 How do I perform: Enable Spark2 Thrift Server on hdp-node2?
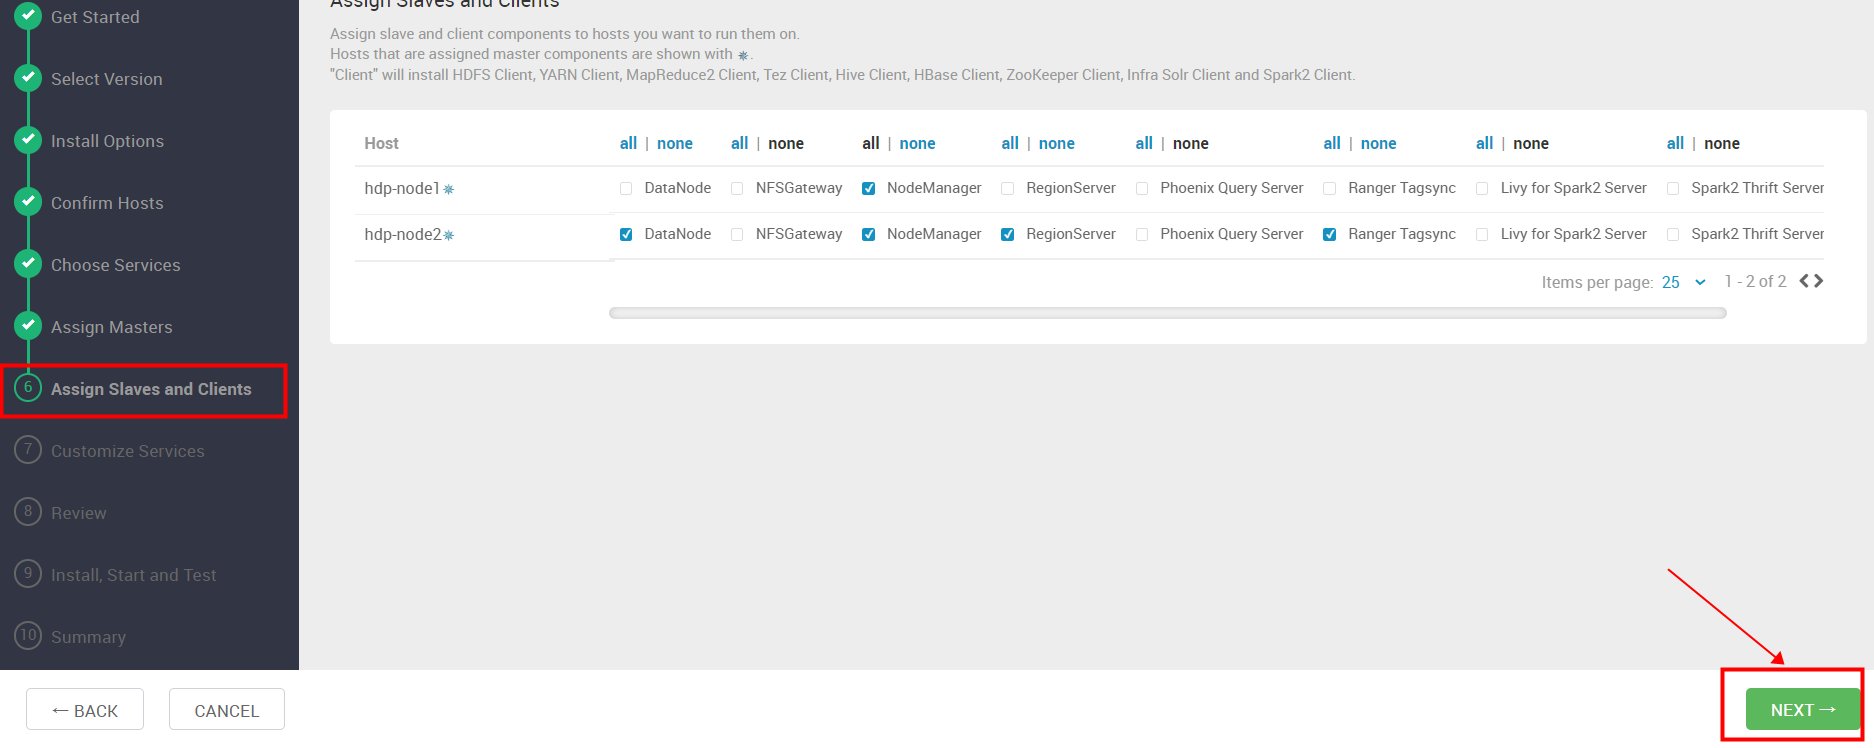point(1673,234)
